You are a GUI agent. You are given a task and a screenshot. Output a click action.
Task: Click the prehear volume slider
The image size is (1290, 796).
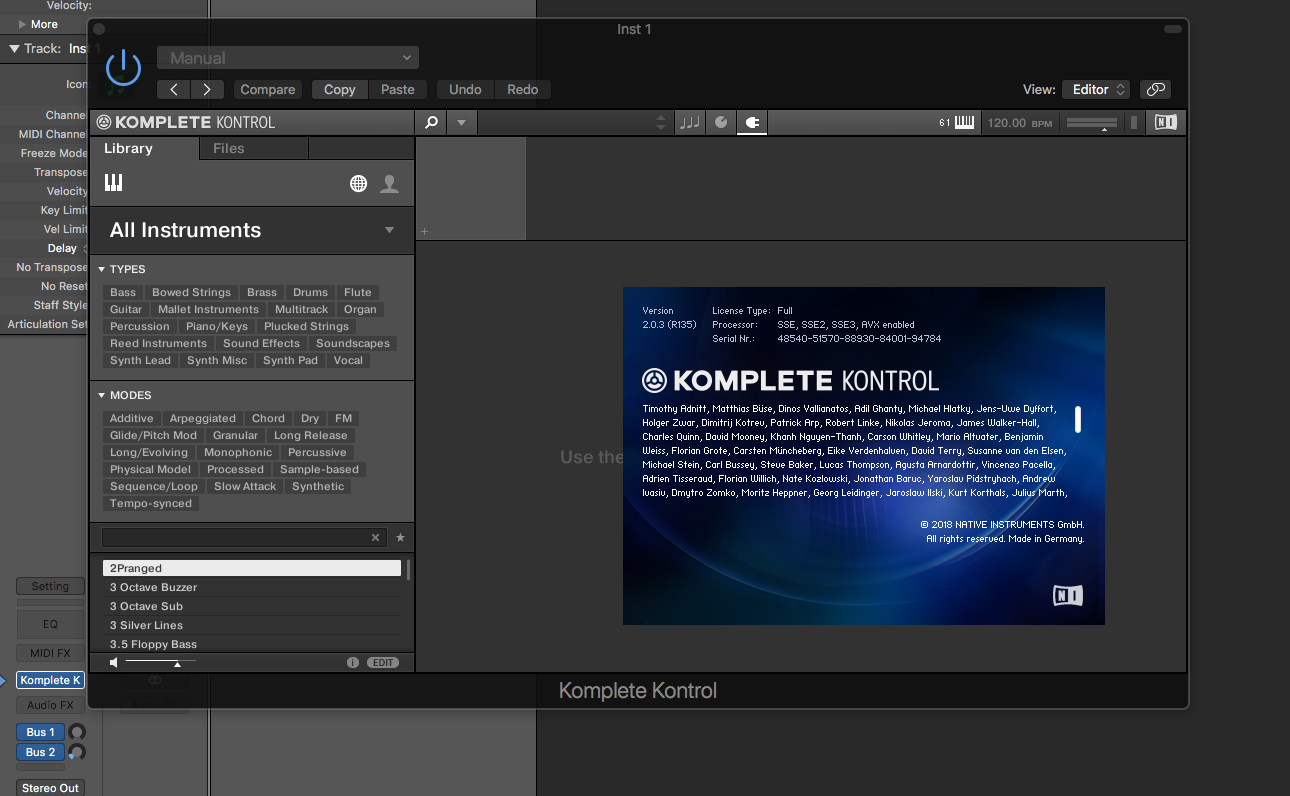160,662
